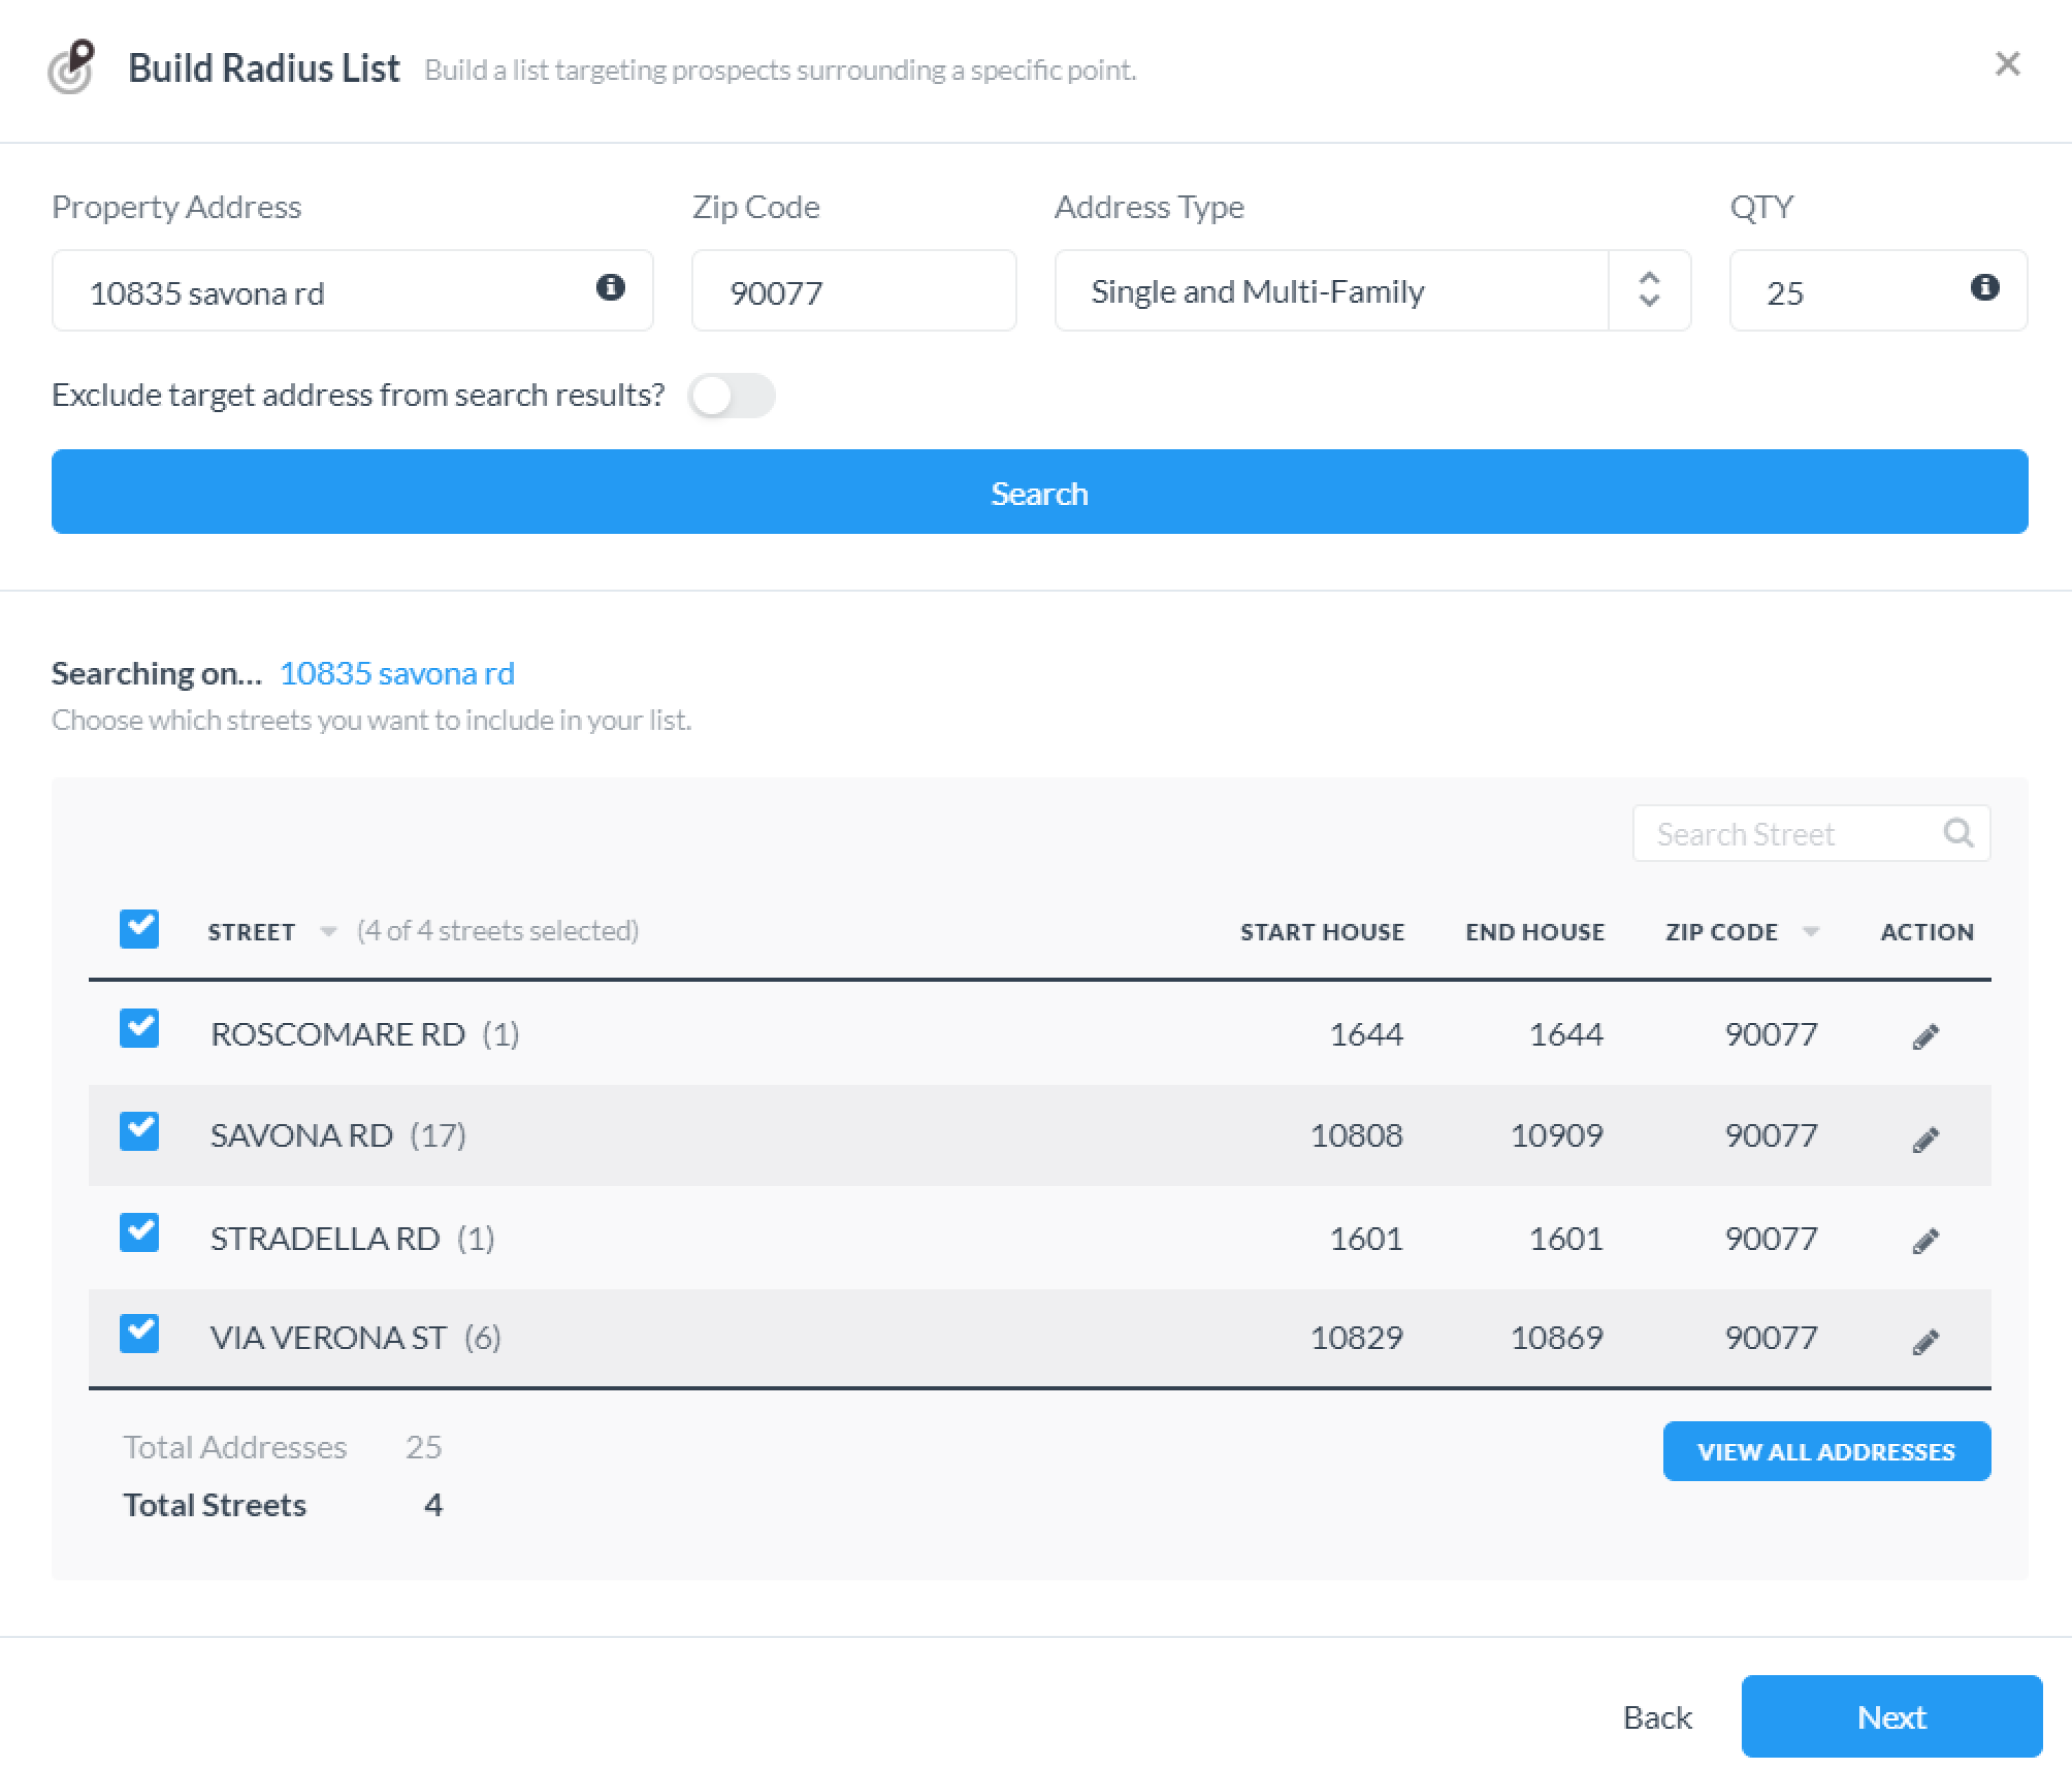Click the 10835 savona rd link

point(396,673)
